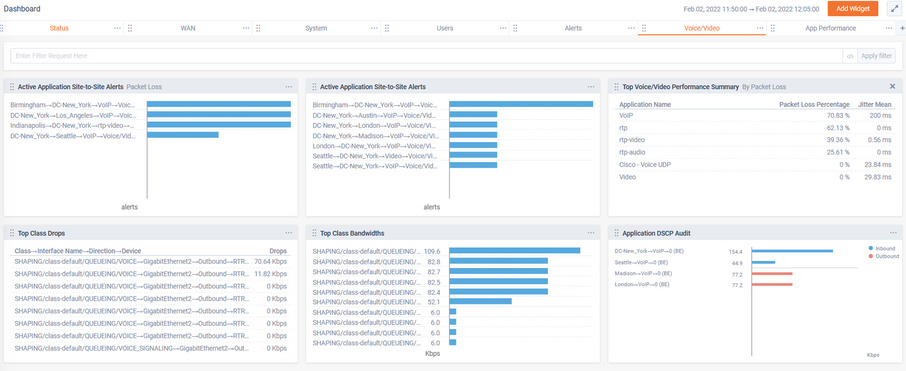Viewport: 906px width, 371px height.
Task: Sort by Packet Loss Percentage column
Action: pos(814,105)
